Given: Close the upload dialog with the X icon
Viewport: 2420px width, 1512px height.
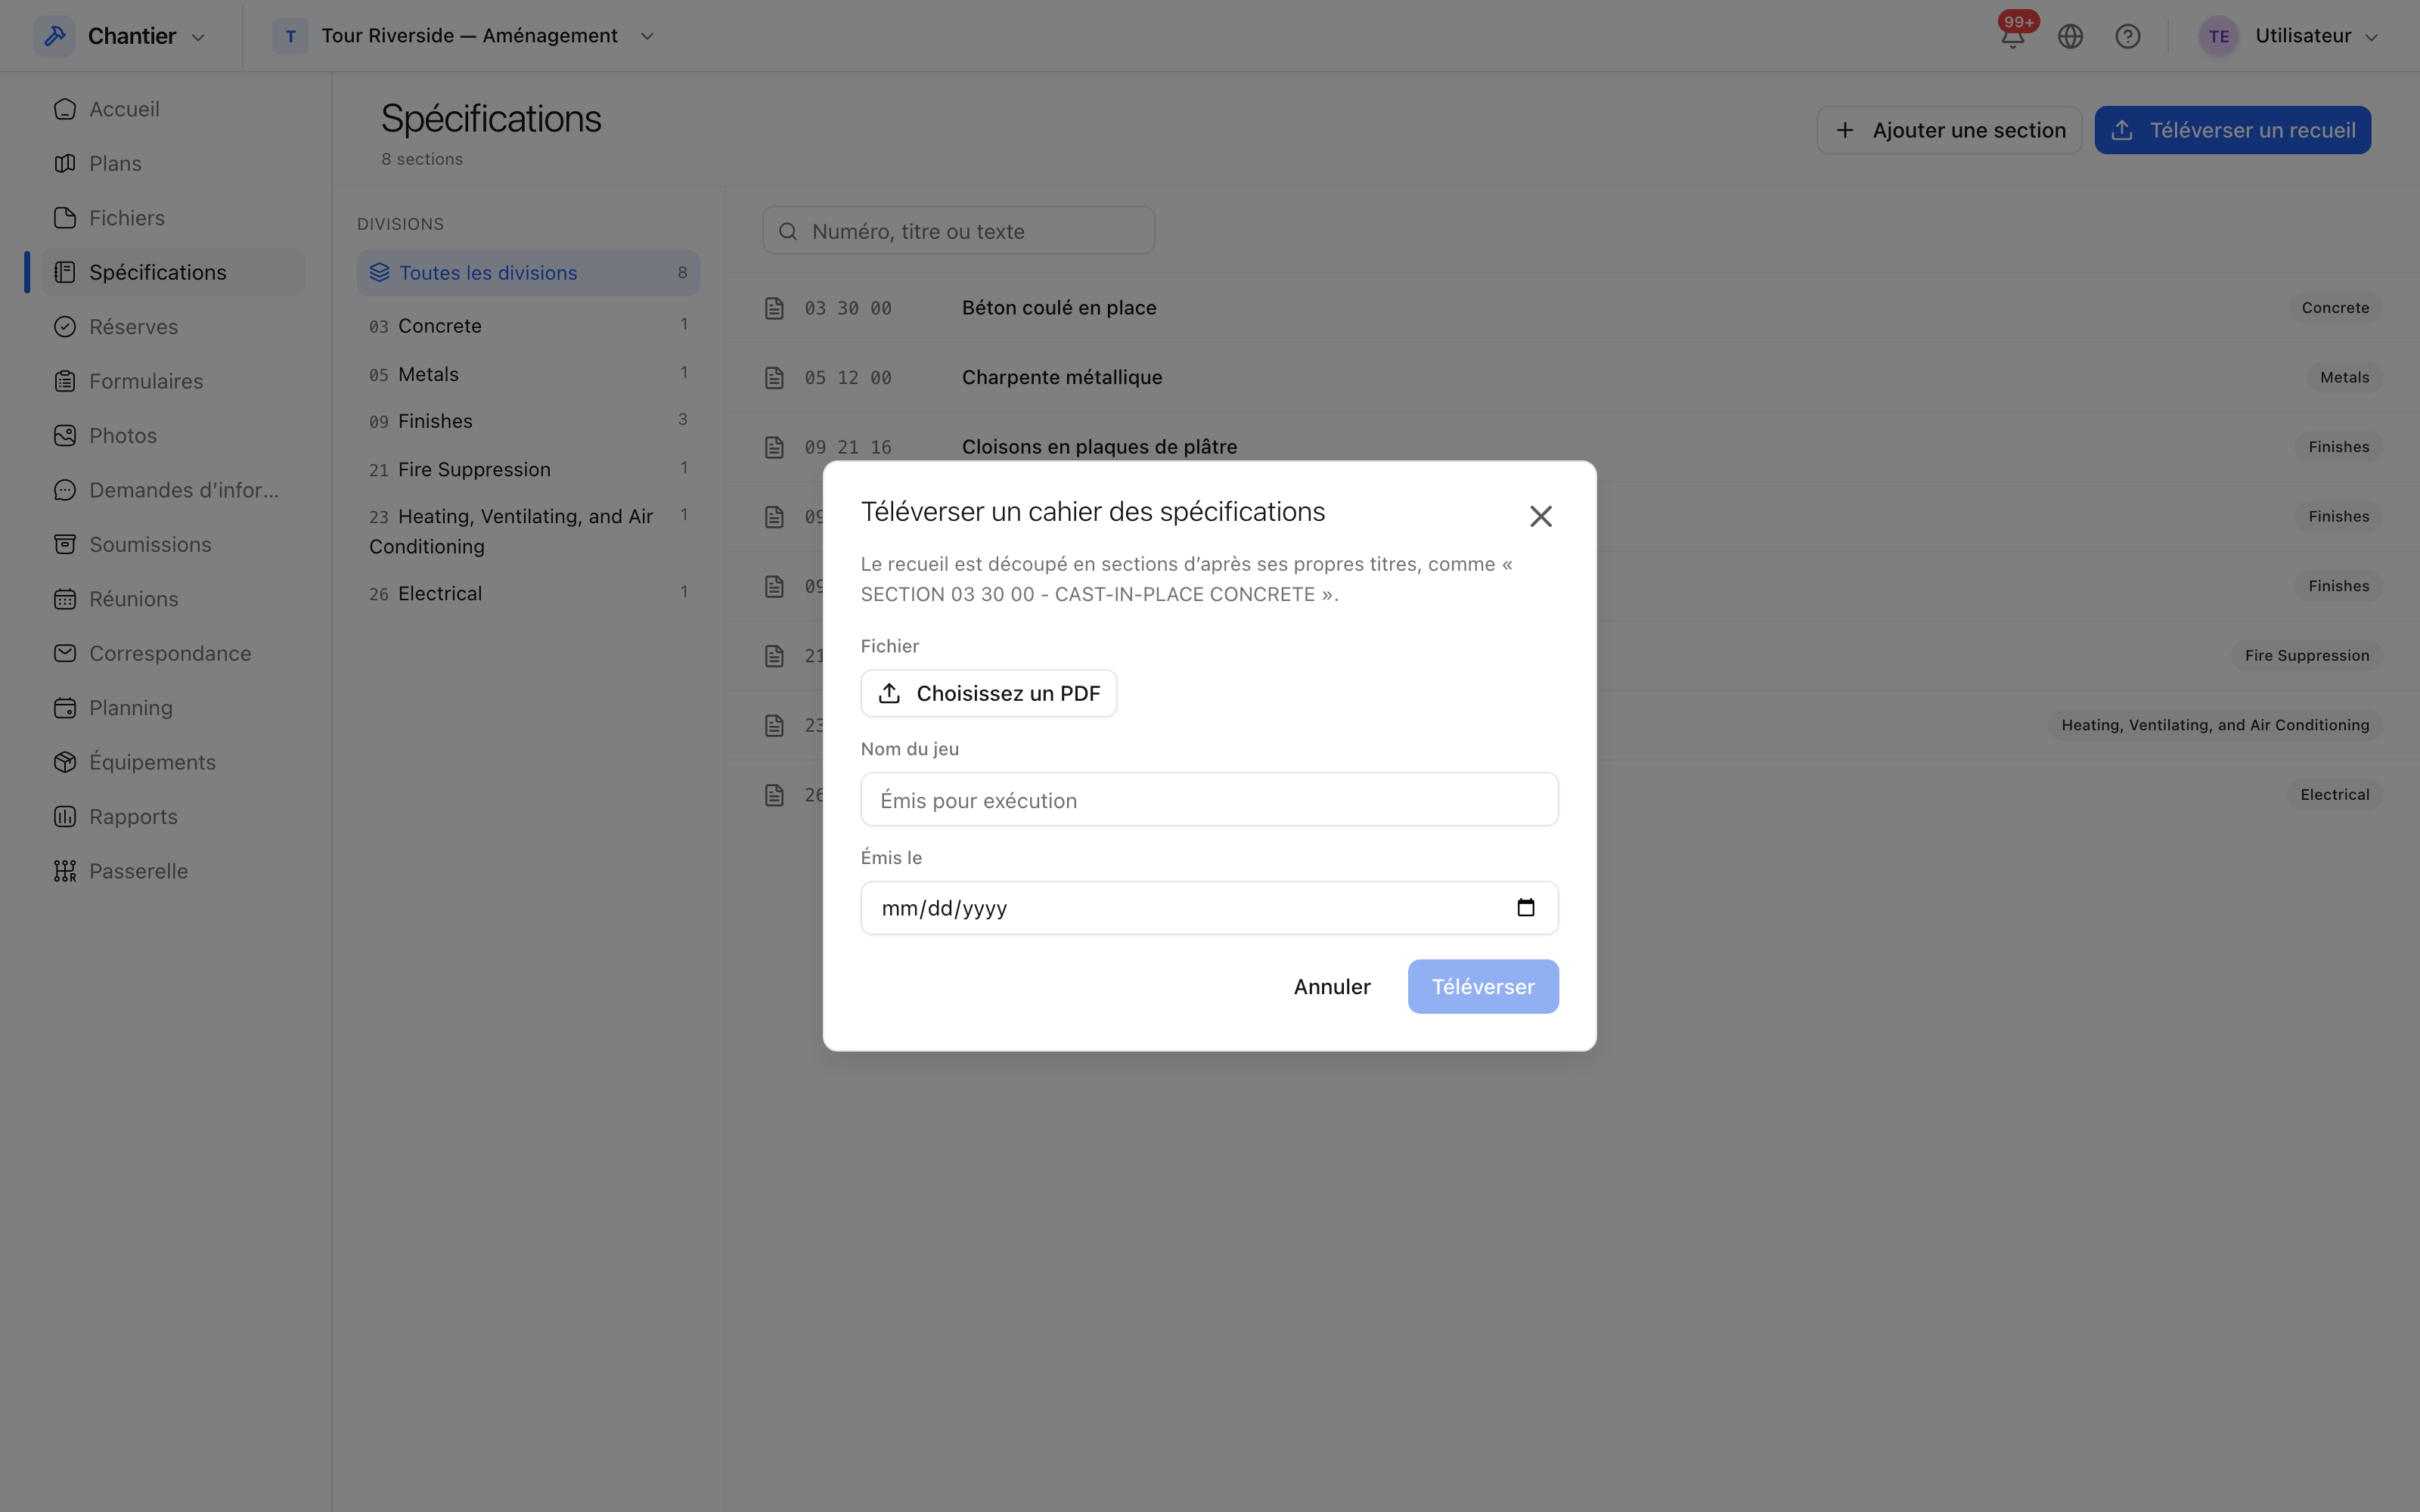Looking at the screenshot, I should [1540, 516].
